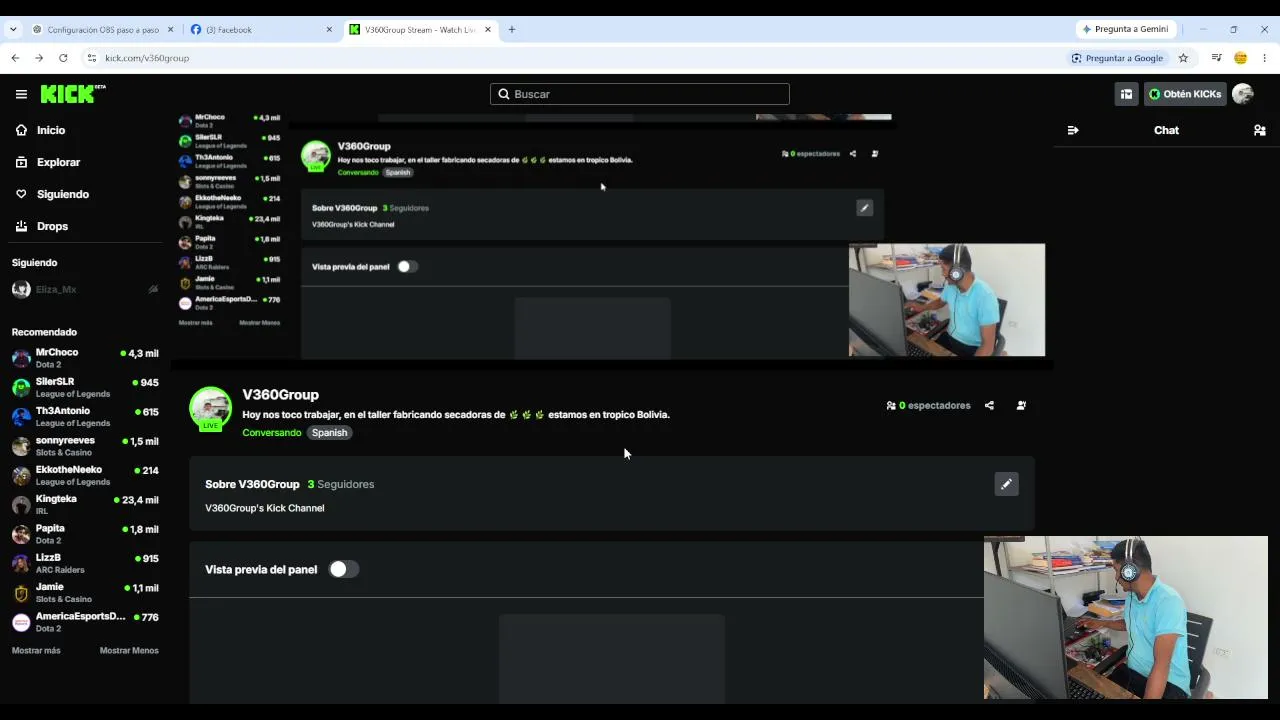Click the Drops sidebar icon
The height and width of the screenshot is (720, 1280).
(x=21, y=226)
